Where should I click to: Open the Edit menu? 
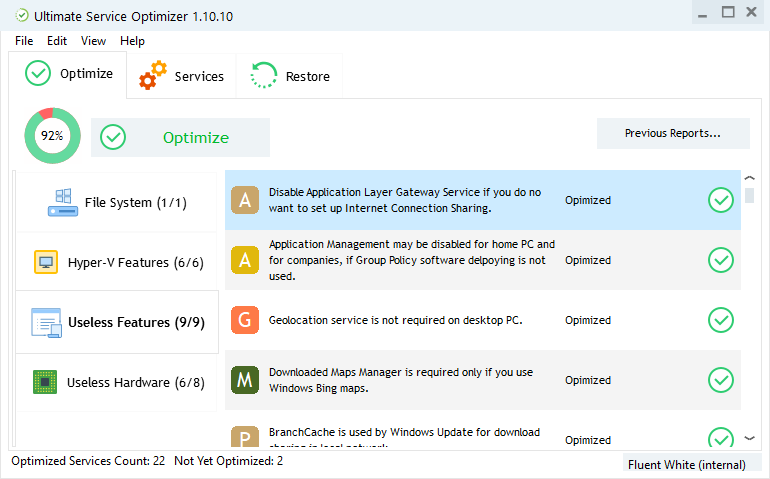click(x=57, y=41)
